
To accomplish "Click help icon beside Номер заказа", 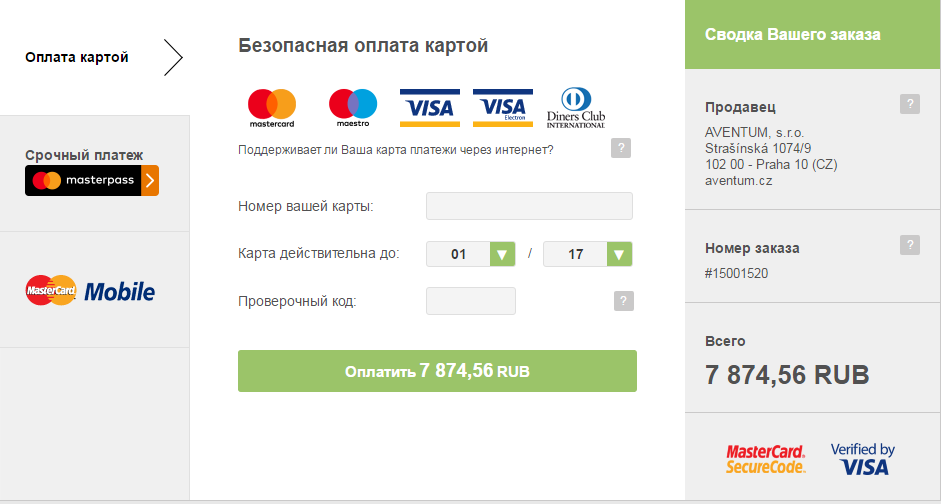I will pyautogui.click(x=909, y=245).
